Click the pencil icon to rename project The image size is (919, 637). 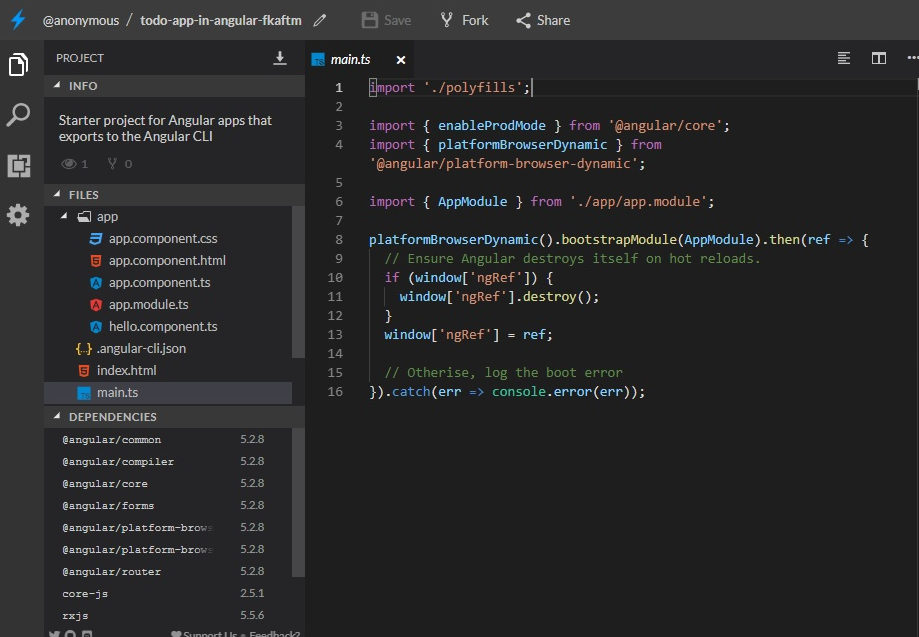320,19
